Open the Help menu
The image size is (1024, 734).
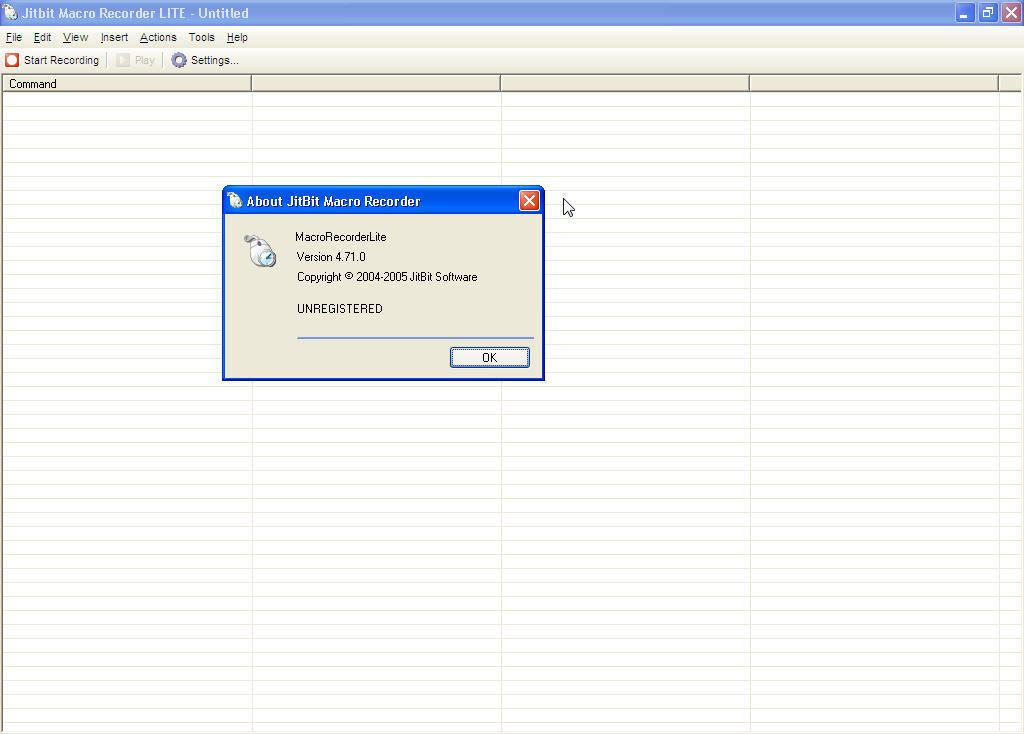tap(237, 37)
